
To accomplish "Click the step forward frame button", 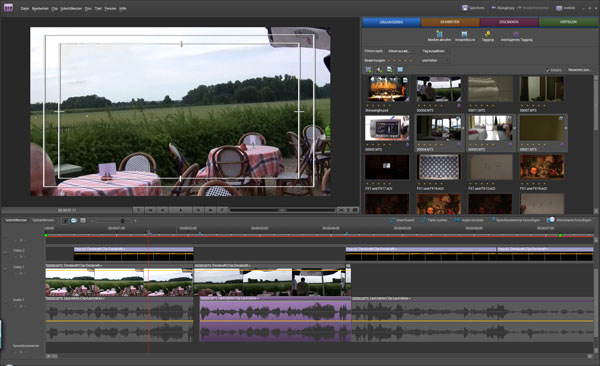I will coord(198,210).
